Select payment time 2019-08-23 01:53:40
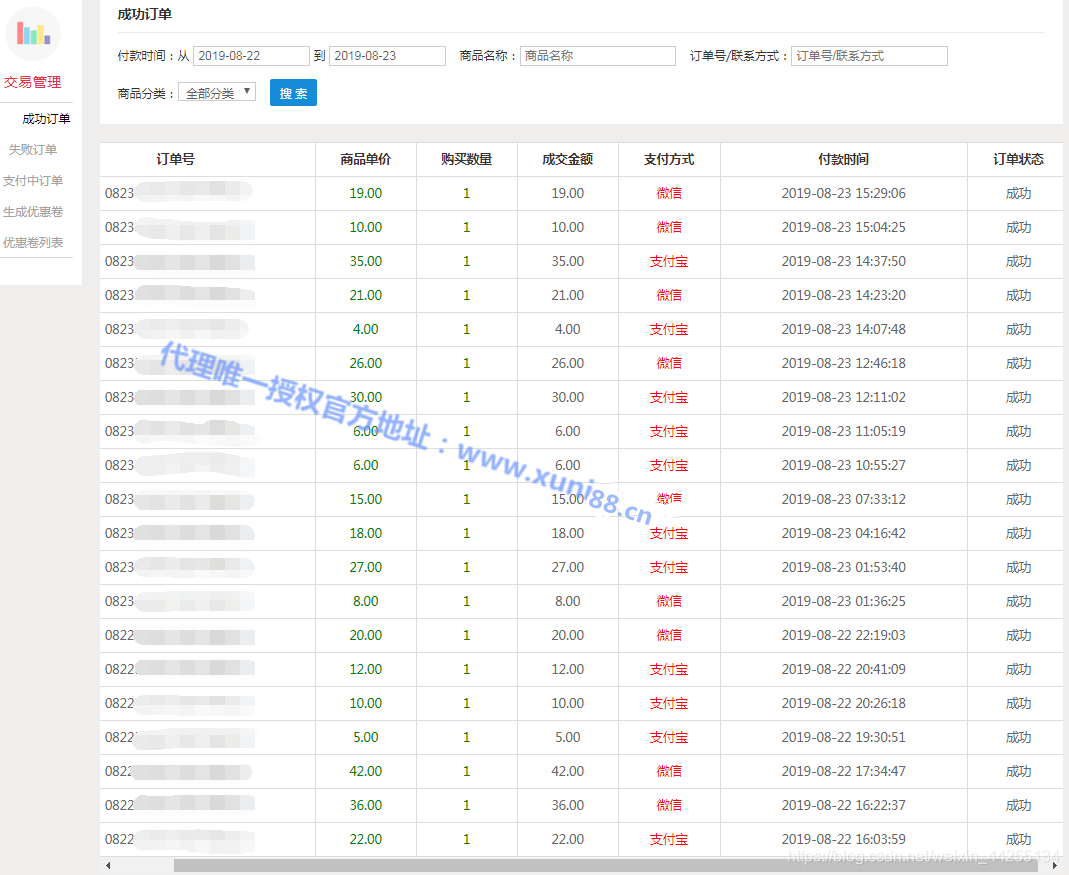The image size is (1069, 875). pos(843,567)
